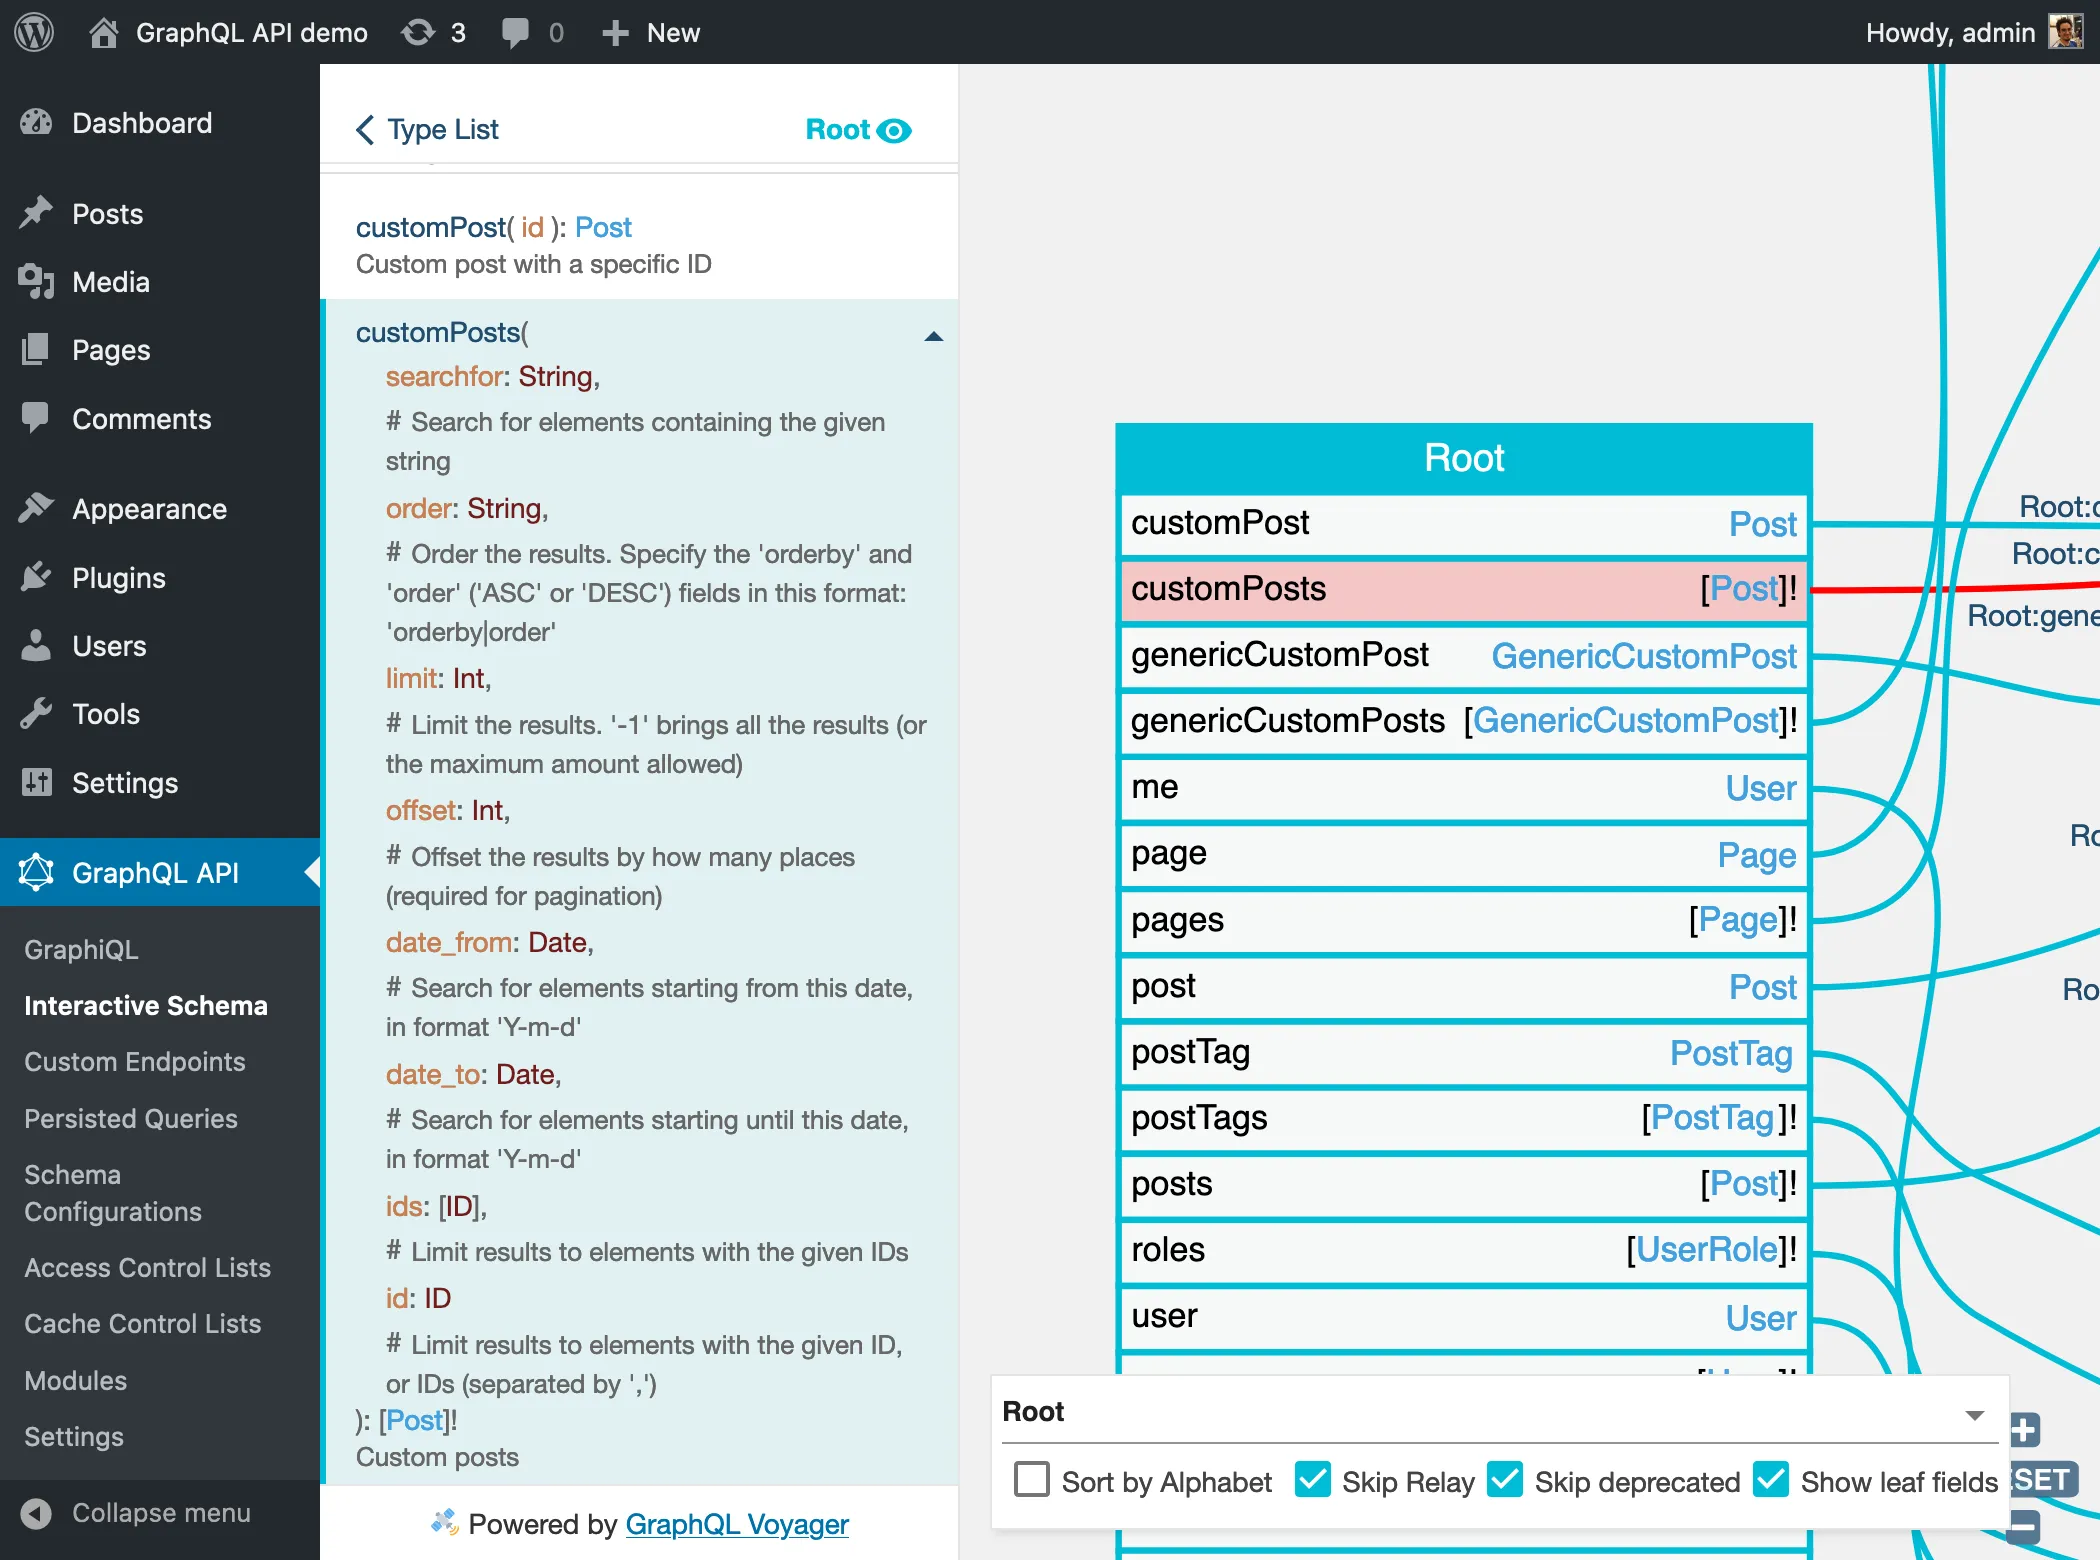Click the Collapse menu arrow icon
2100x1560 pixels.
(x=36, y=1513)
